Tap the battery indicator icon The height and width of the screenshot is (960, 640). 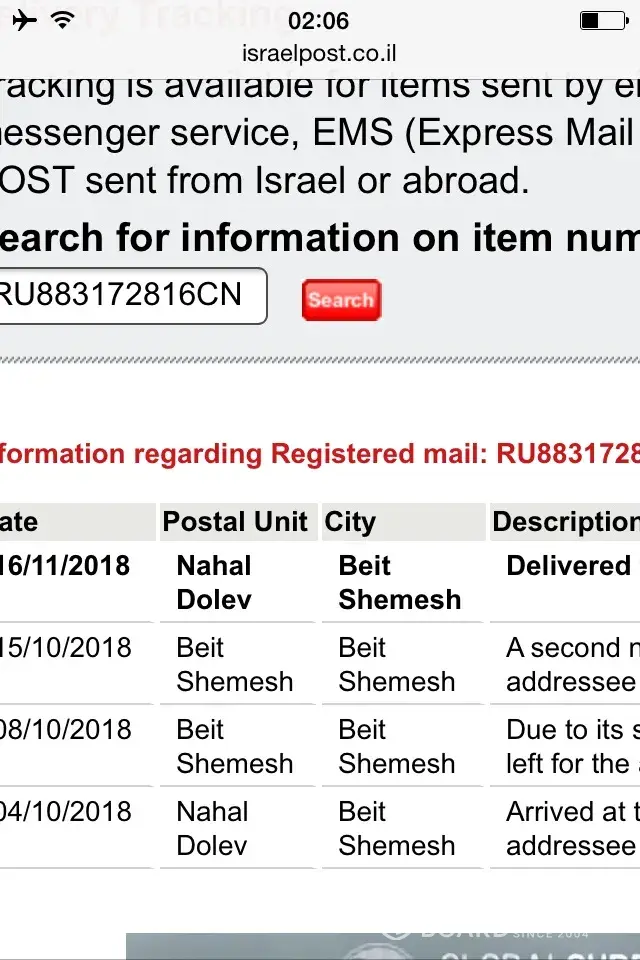tap(602, 21)
